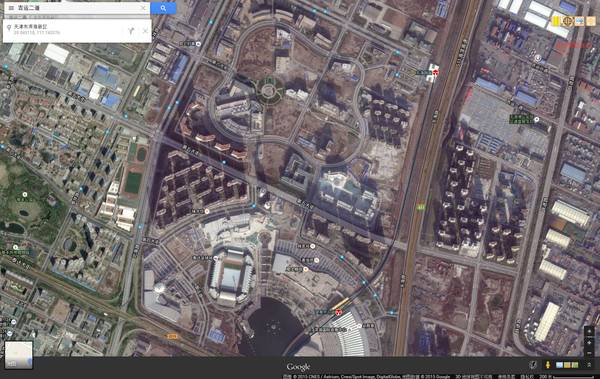
Task: Click the globe icon at top right
Action: [x=567, y=21]
